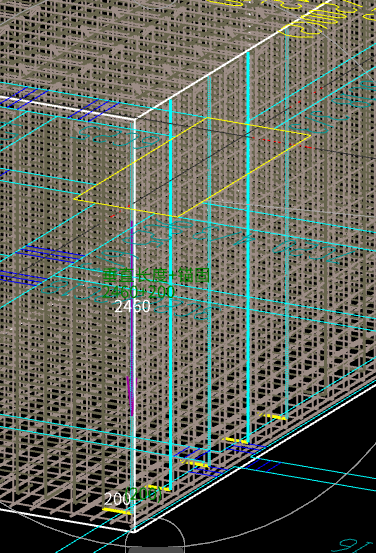The width and height of the screenshot is (376, 553).
Task: Select the green 2460+200 formula label
Action: coord(138,292)
